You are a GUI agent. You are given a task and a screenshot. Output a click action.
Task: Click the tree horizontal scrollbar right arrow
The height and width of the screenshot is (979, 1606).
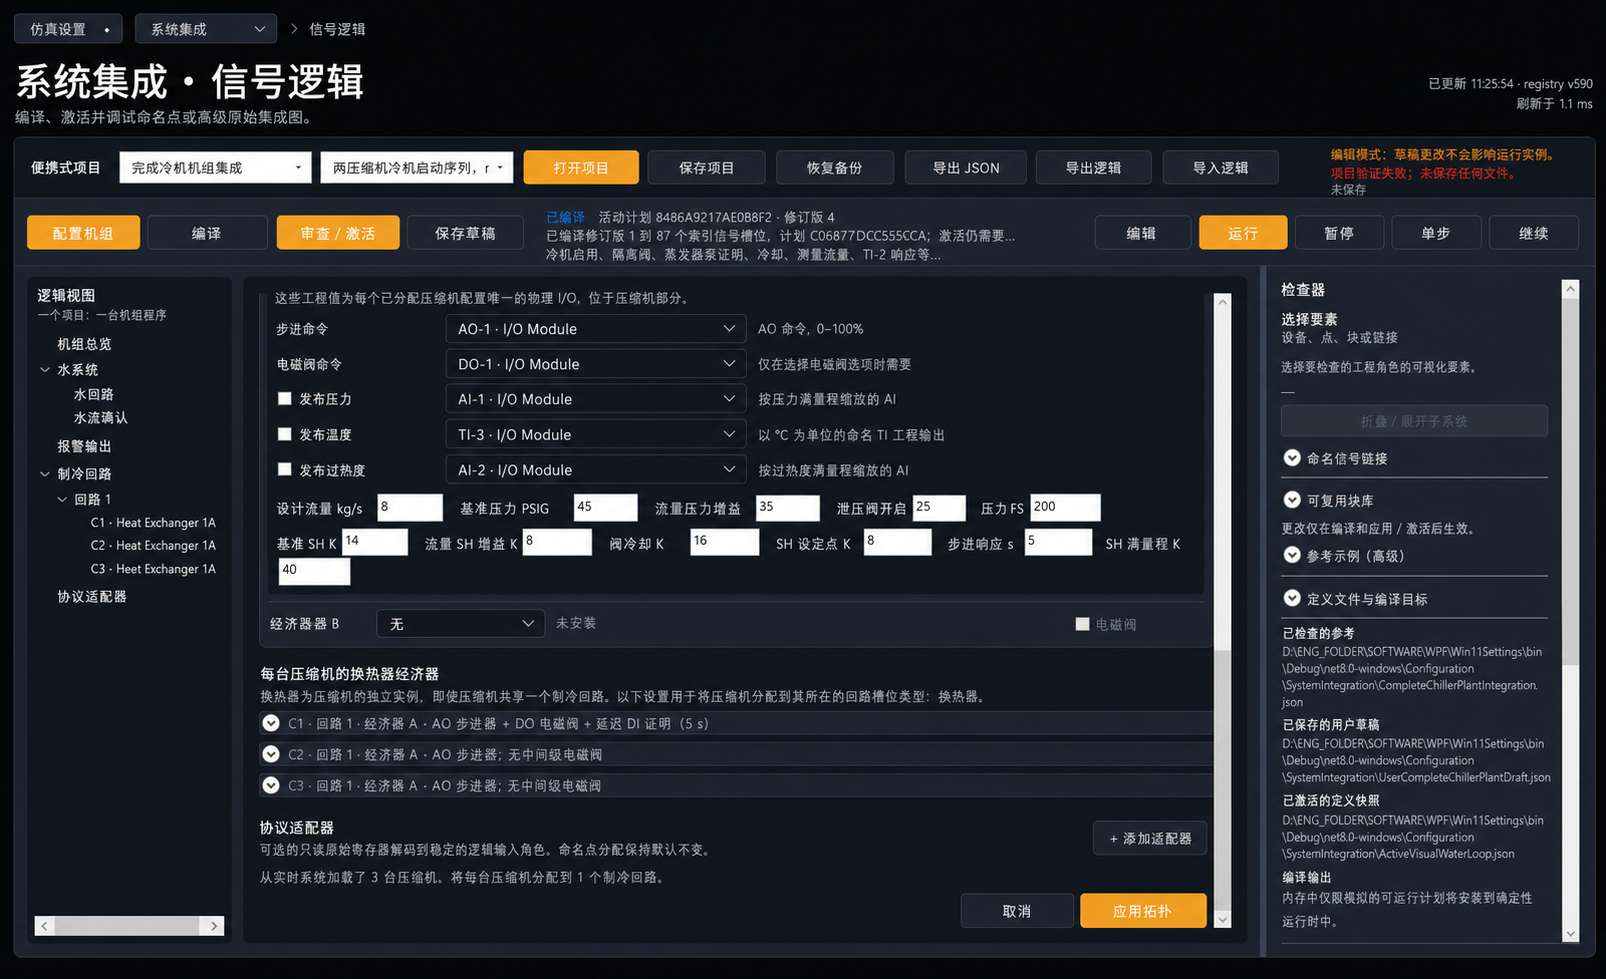pos(214,926)
